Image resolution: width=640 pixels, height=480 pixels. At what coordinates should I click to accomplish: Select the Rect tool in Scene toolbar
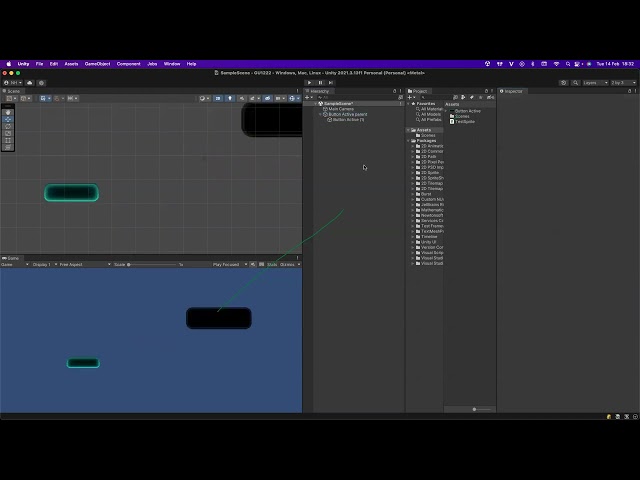8,140
